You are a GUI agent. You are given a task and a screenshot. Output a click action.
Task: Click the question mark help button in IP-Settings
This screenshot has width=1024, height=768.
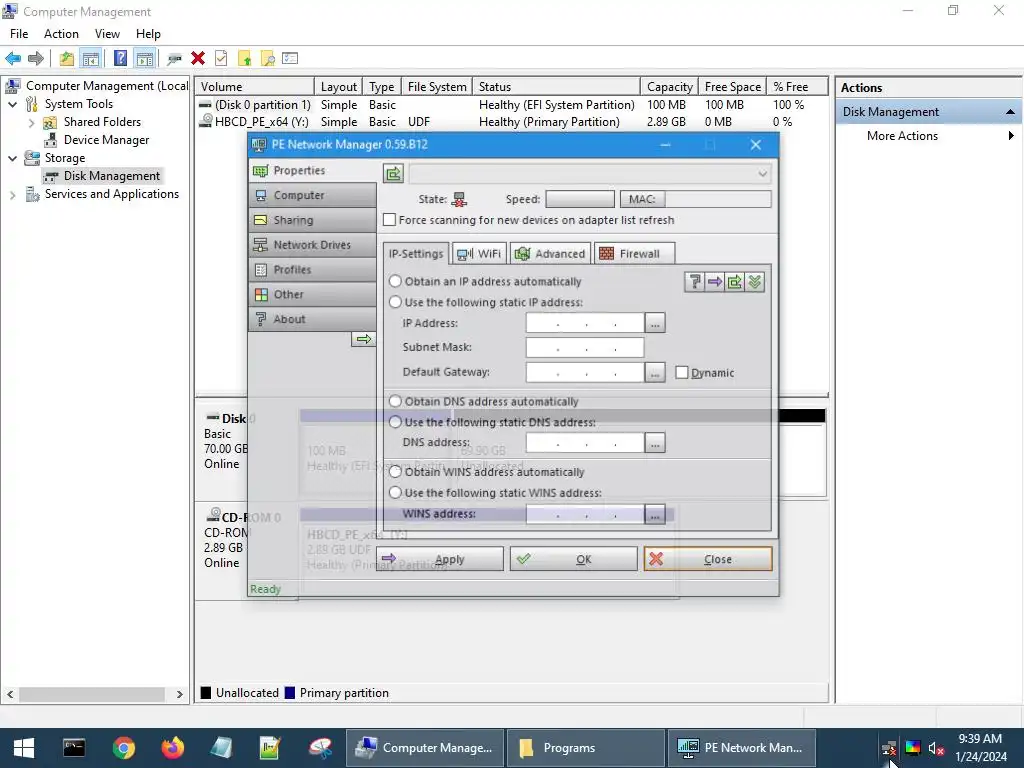[695, 281]
